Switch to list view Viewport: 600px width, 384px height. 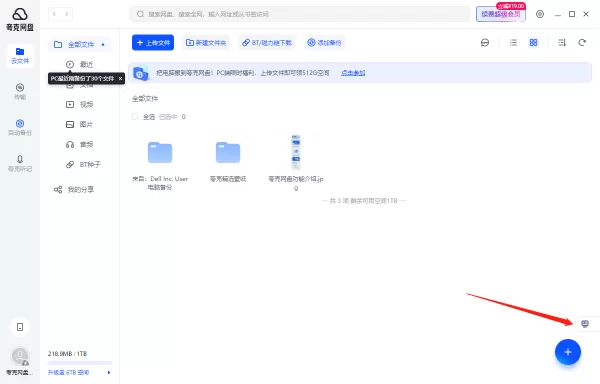514,42
